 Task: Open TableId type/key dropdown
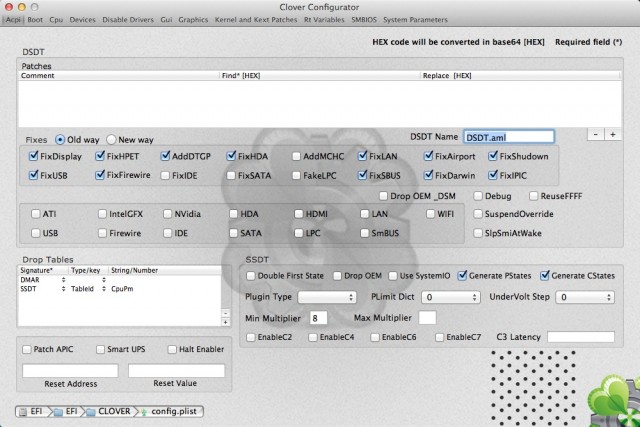104,289
